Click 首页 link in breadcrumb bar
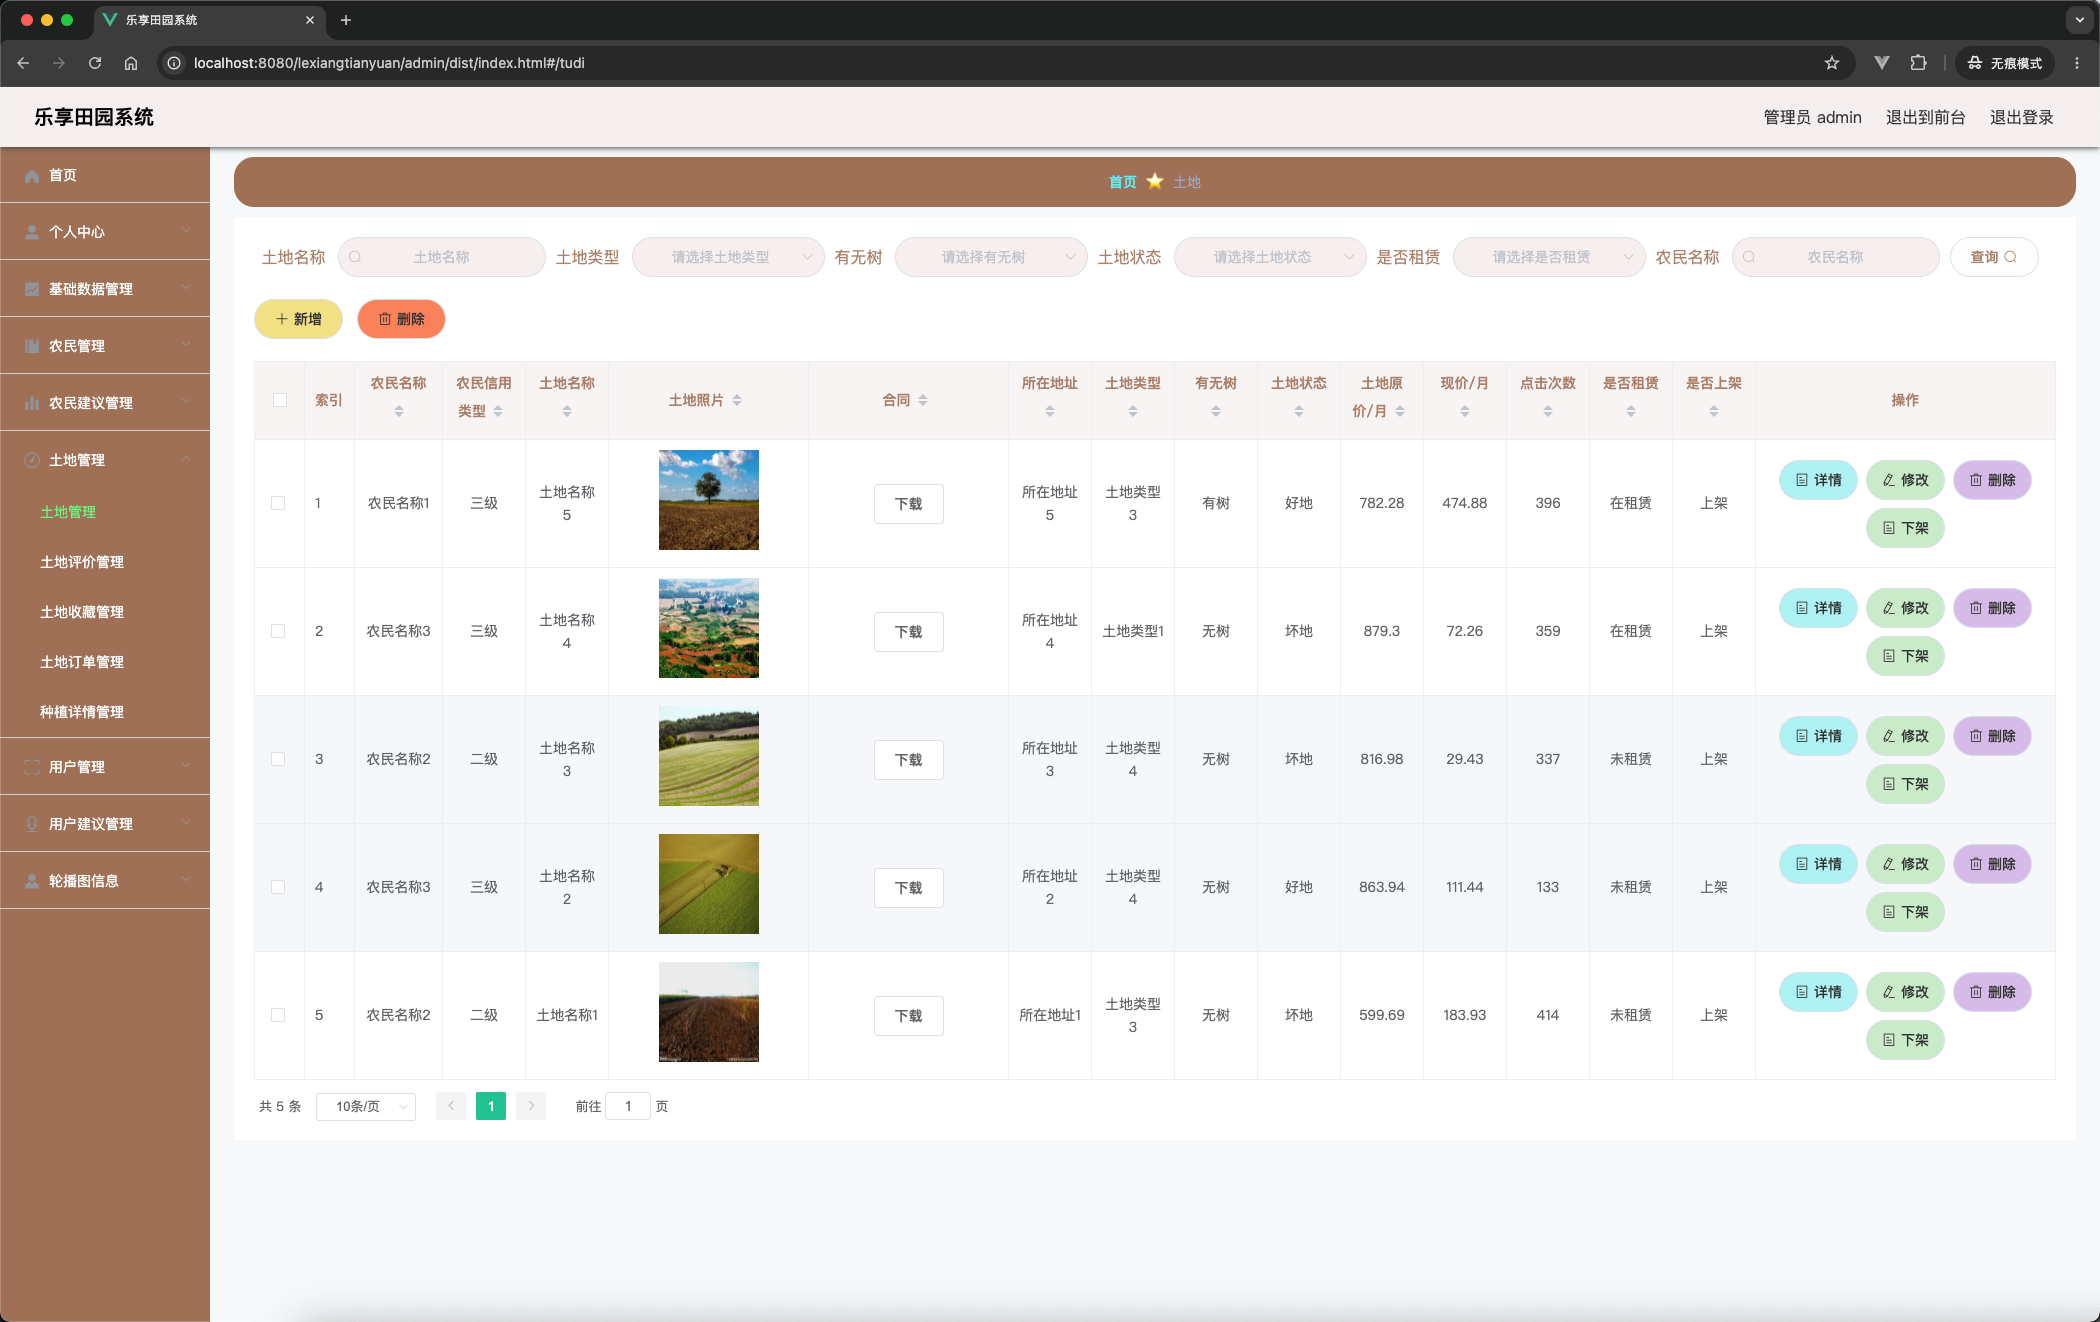This screenshot has height=1322, width=2100. tap(1122, 182)
